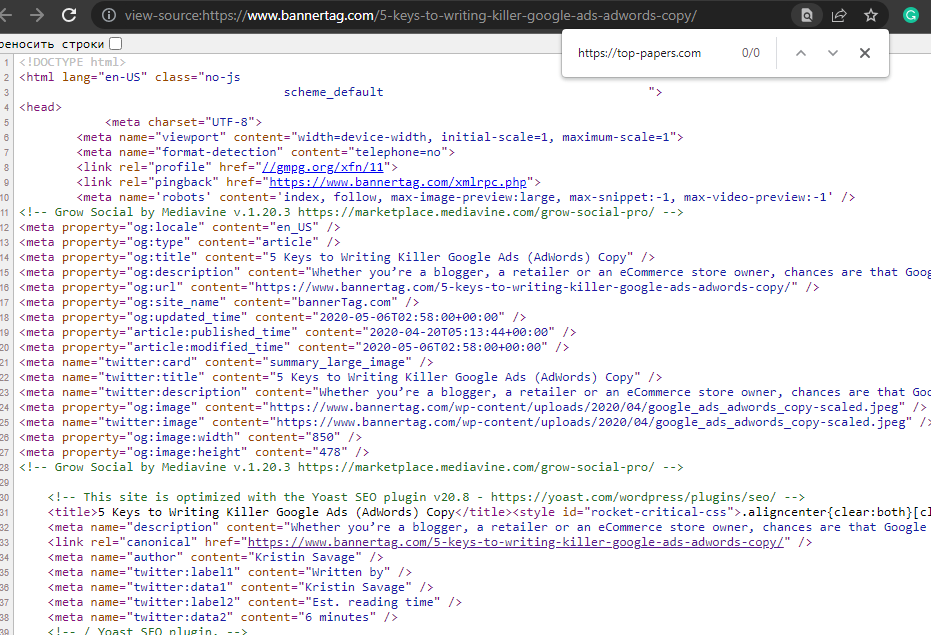Screen dimensions: 931x635
Task: Open the xmlrpc.php pingback link
Action: 397,182
